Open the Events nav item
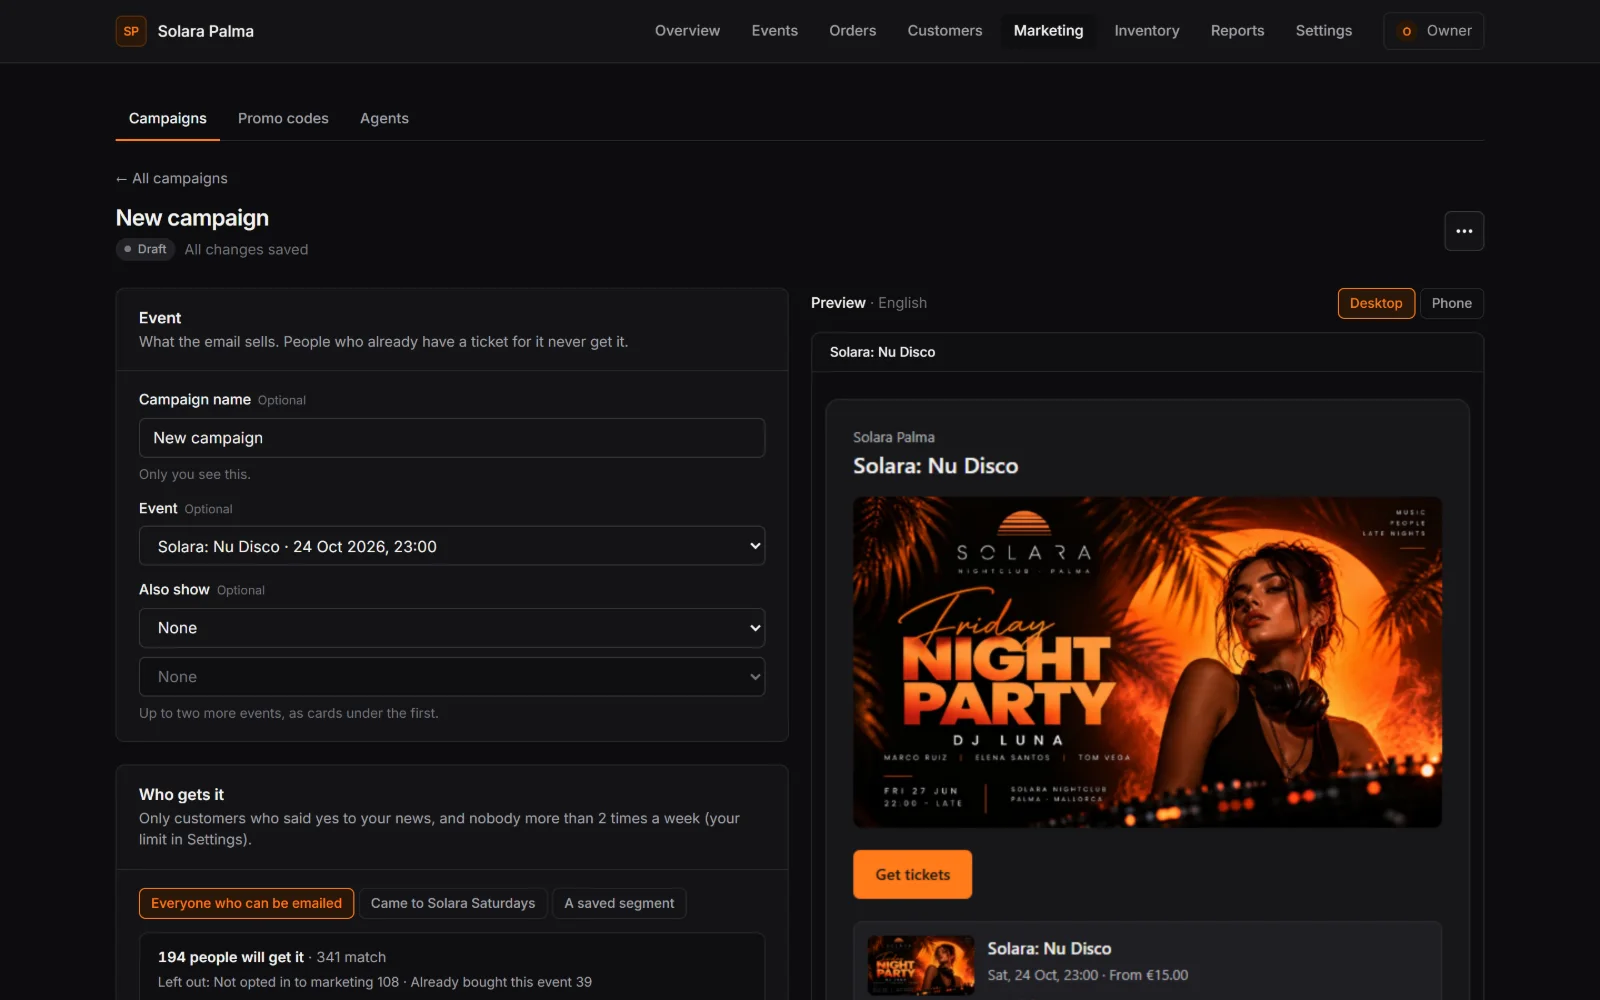Image resolution: width=1600 pixels, height=1000 pixels. [775, 31]
